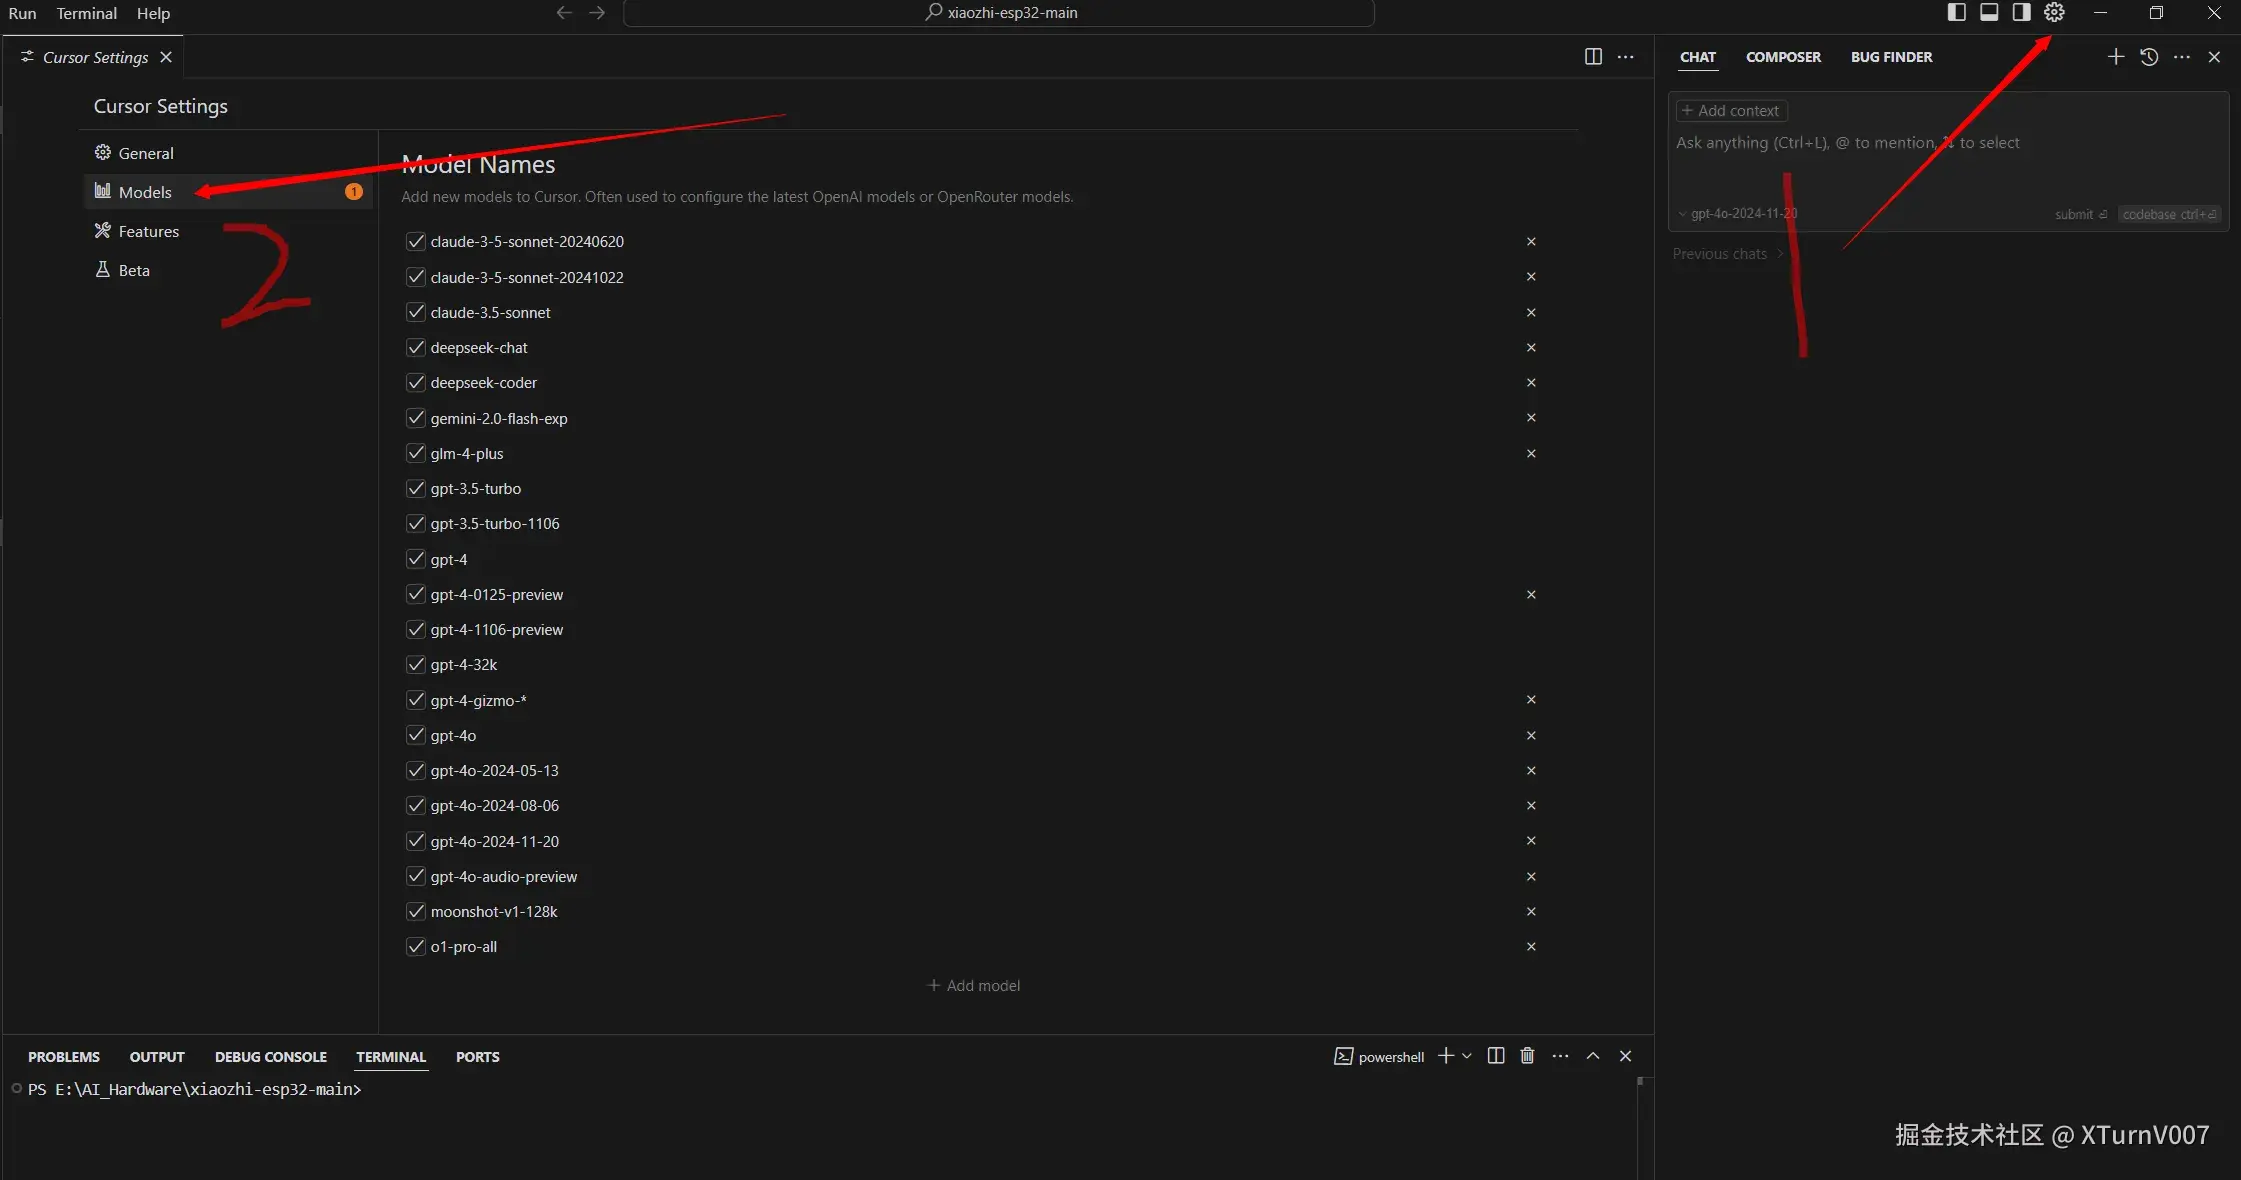Click the Add context button
Viewport: 2241px width, 1180px height.
[x=1729, y=110]
